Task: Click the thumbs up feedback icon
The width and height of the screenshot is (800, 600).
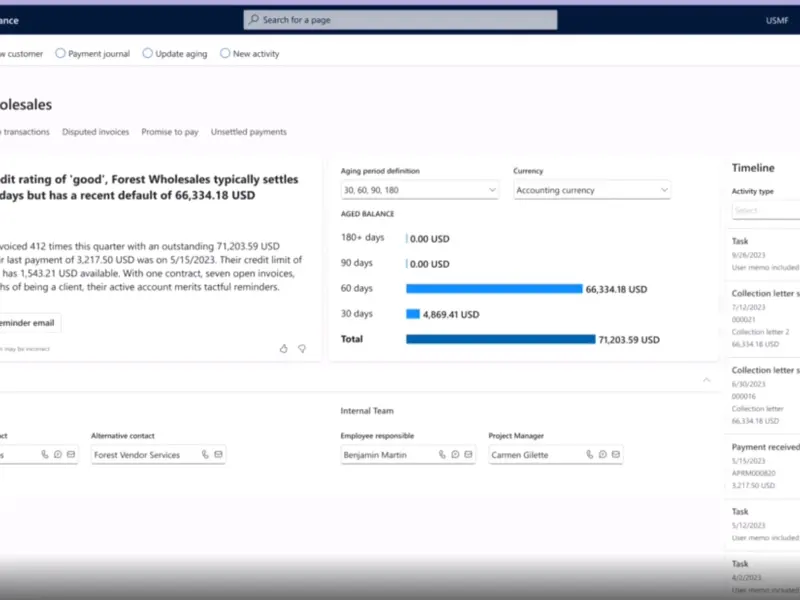Action: (283, 349)
